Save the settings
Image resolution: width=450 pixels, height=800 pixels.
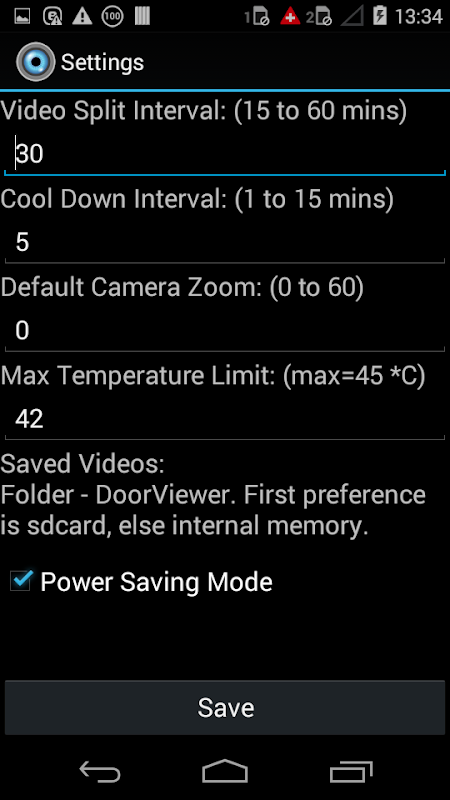click(225, 707)
